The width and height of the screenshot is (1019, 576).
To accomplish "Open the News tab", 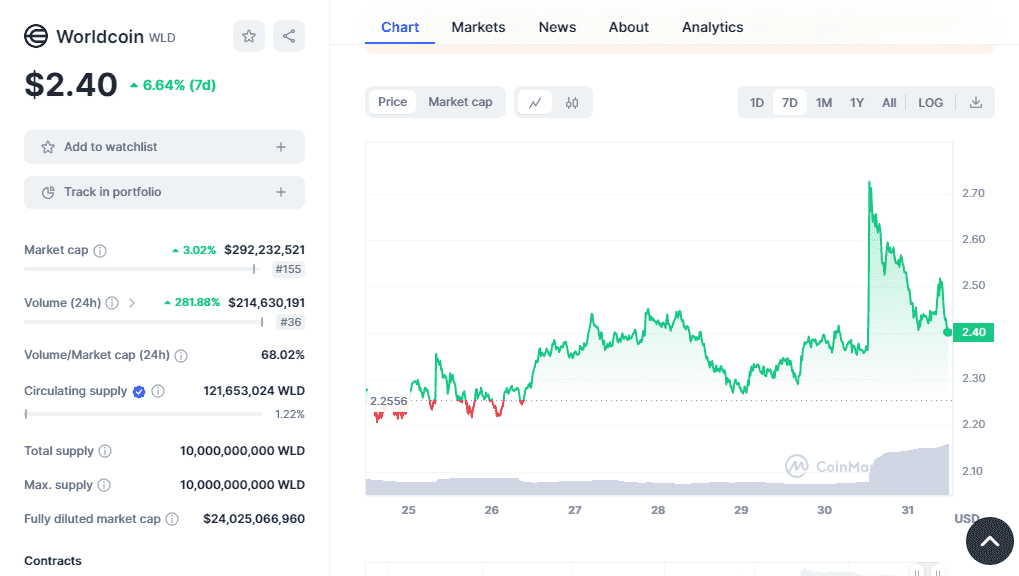I will [557, 27].
